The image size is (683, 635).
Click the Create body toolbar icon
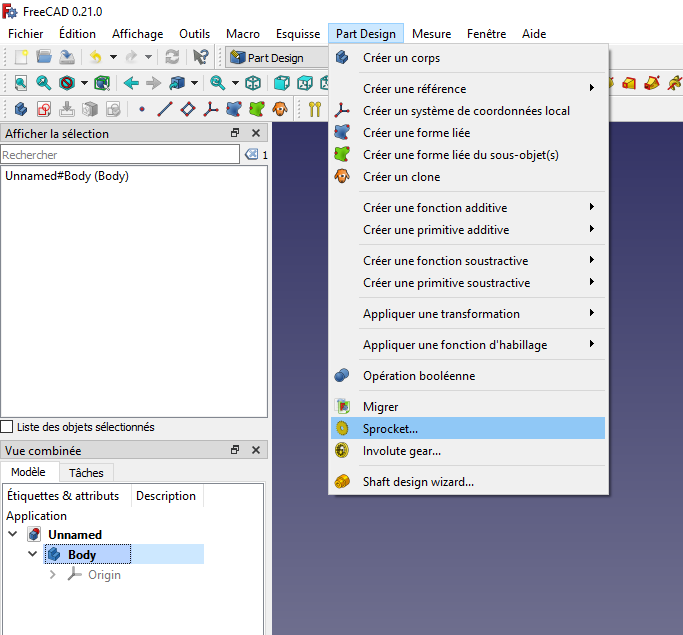20,109
